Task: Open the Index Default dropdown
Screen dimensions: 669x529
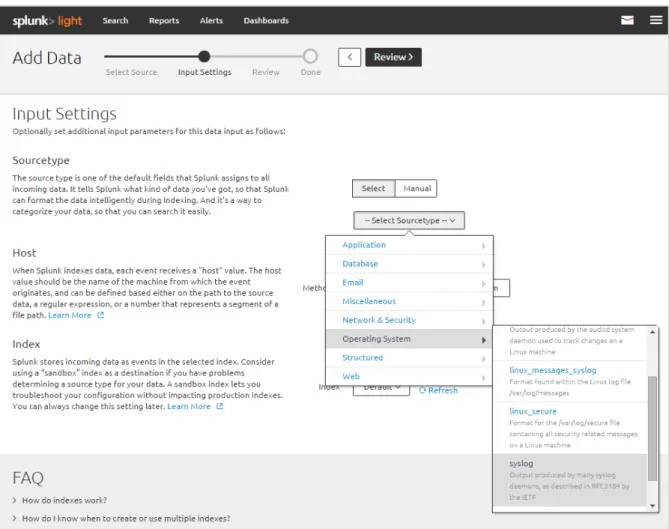Action: (x=381, y=389)
